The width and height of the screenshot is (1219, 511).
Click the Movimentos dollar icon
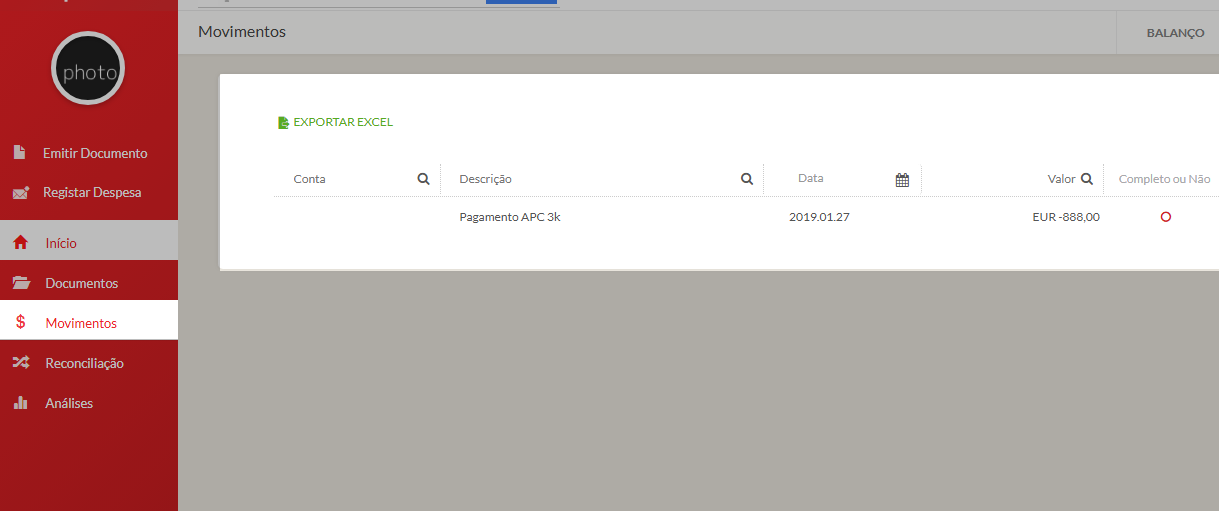20,323
